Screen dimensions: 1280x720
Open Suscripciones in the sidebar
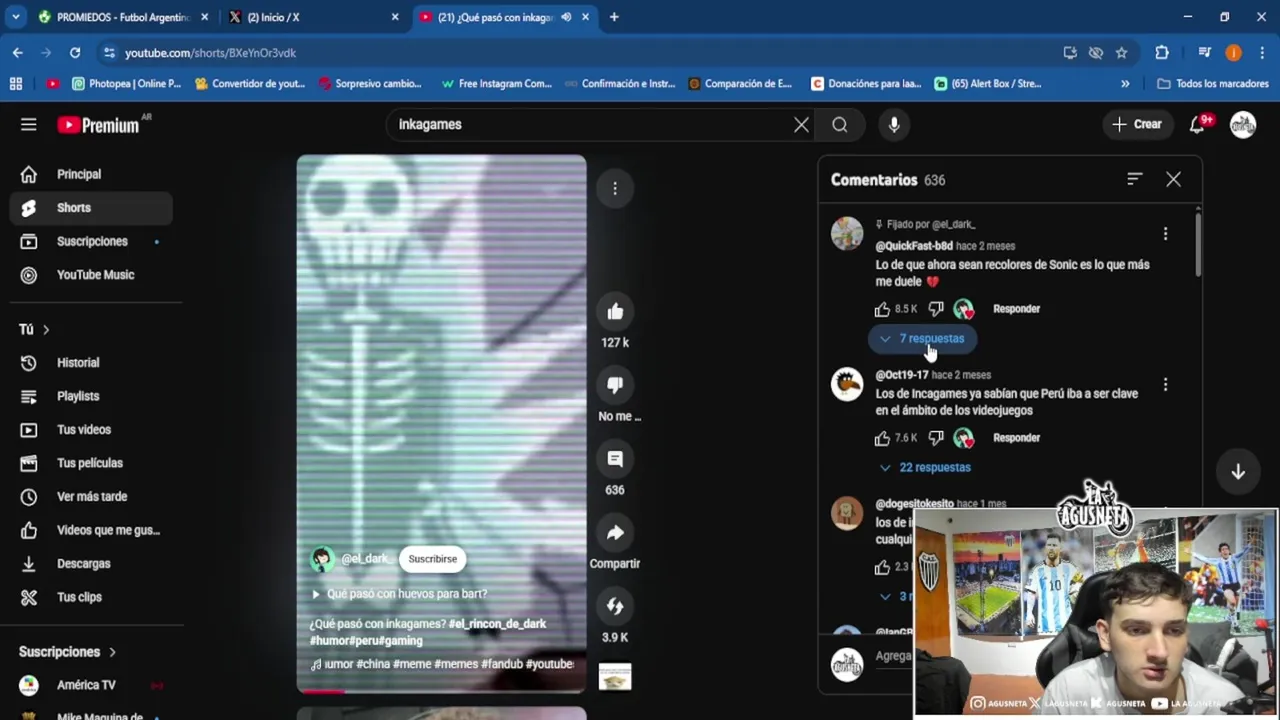pyautogui.click(x=91, y=241)
